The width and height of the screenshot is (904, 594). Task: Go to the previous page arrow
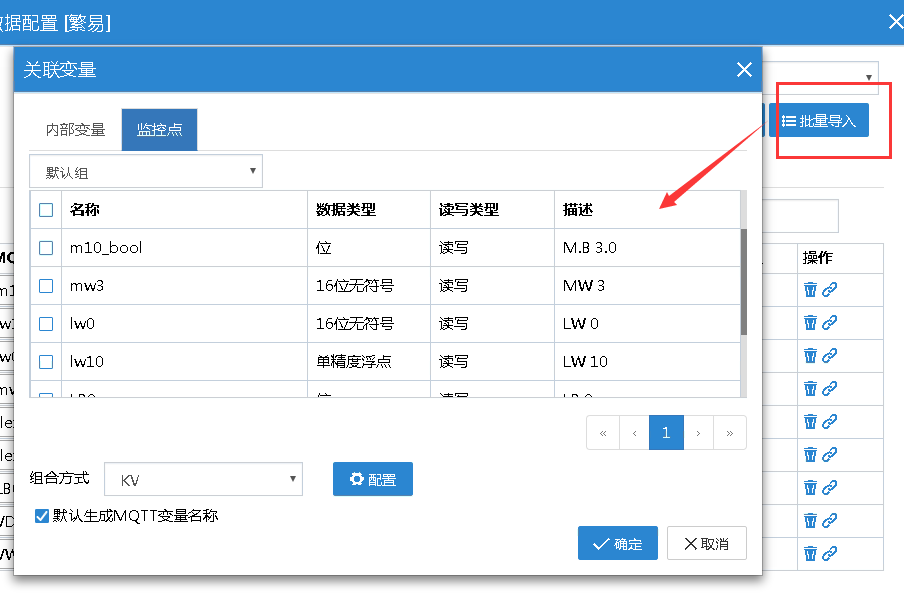pos(634,433)
